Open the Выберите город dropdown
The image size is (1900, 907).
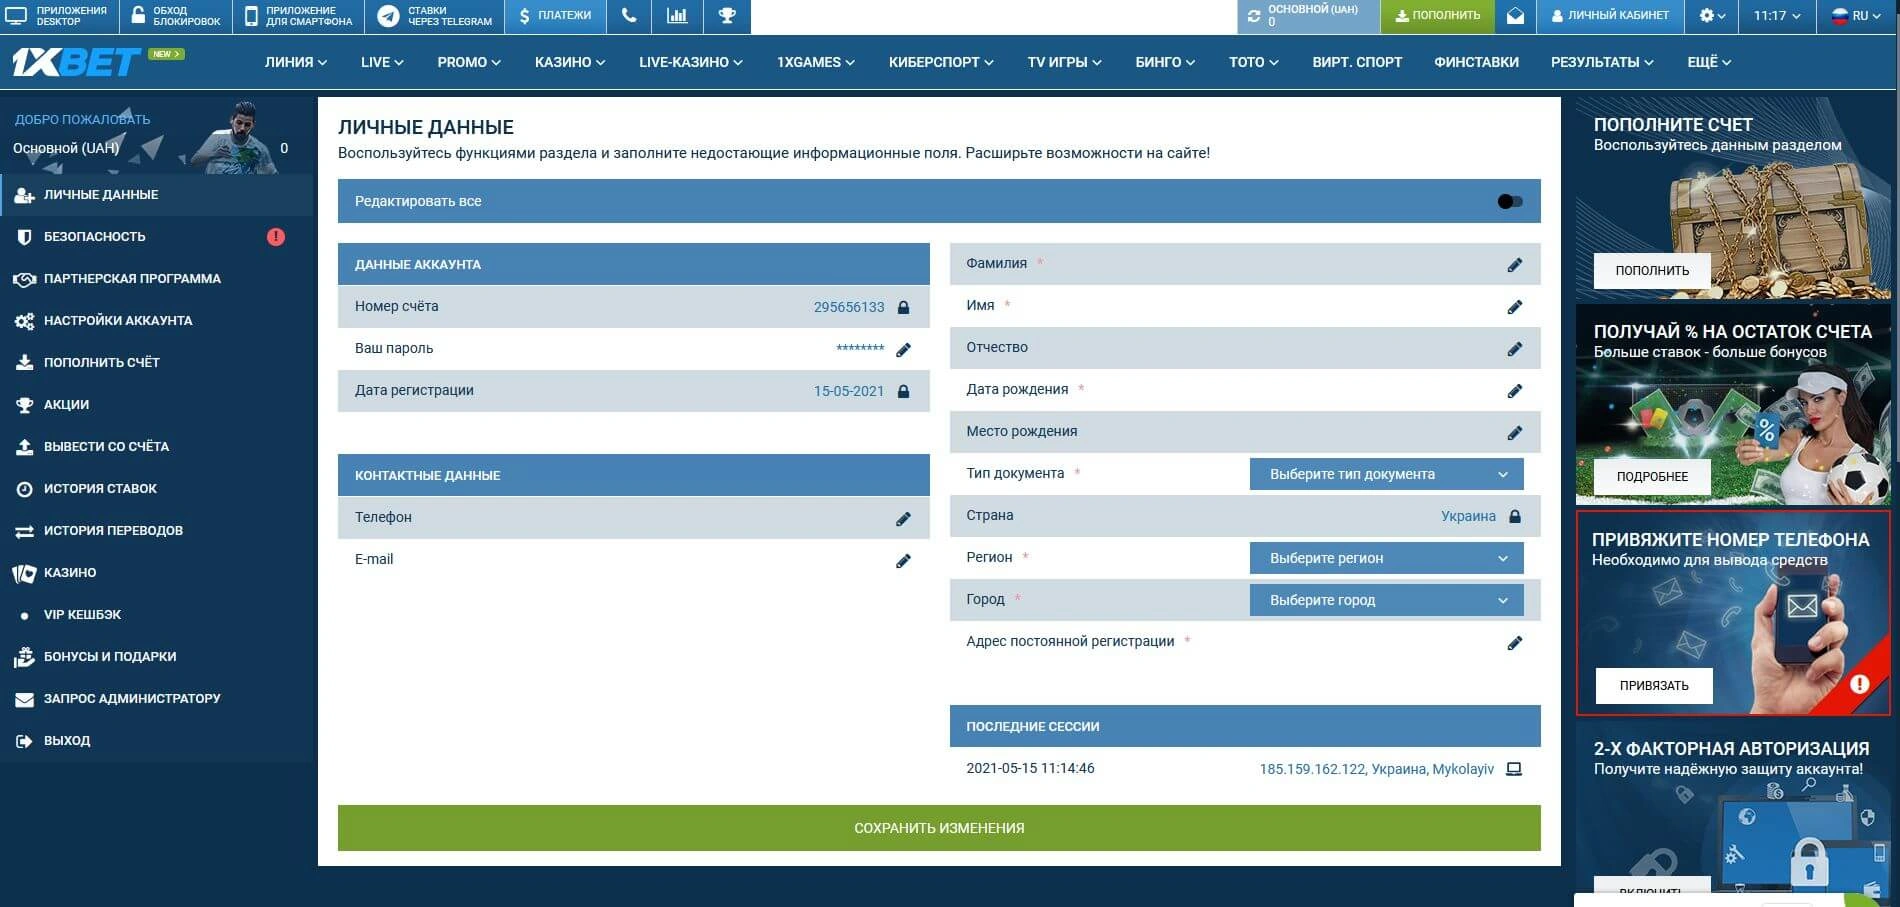(1386, 600)
